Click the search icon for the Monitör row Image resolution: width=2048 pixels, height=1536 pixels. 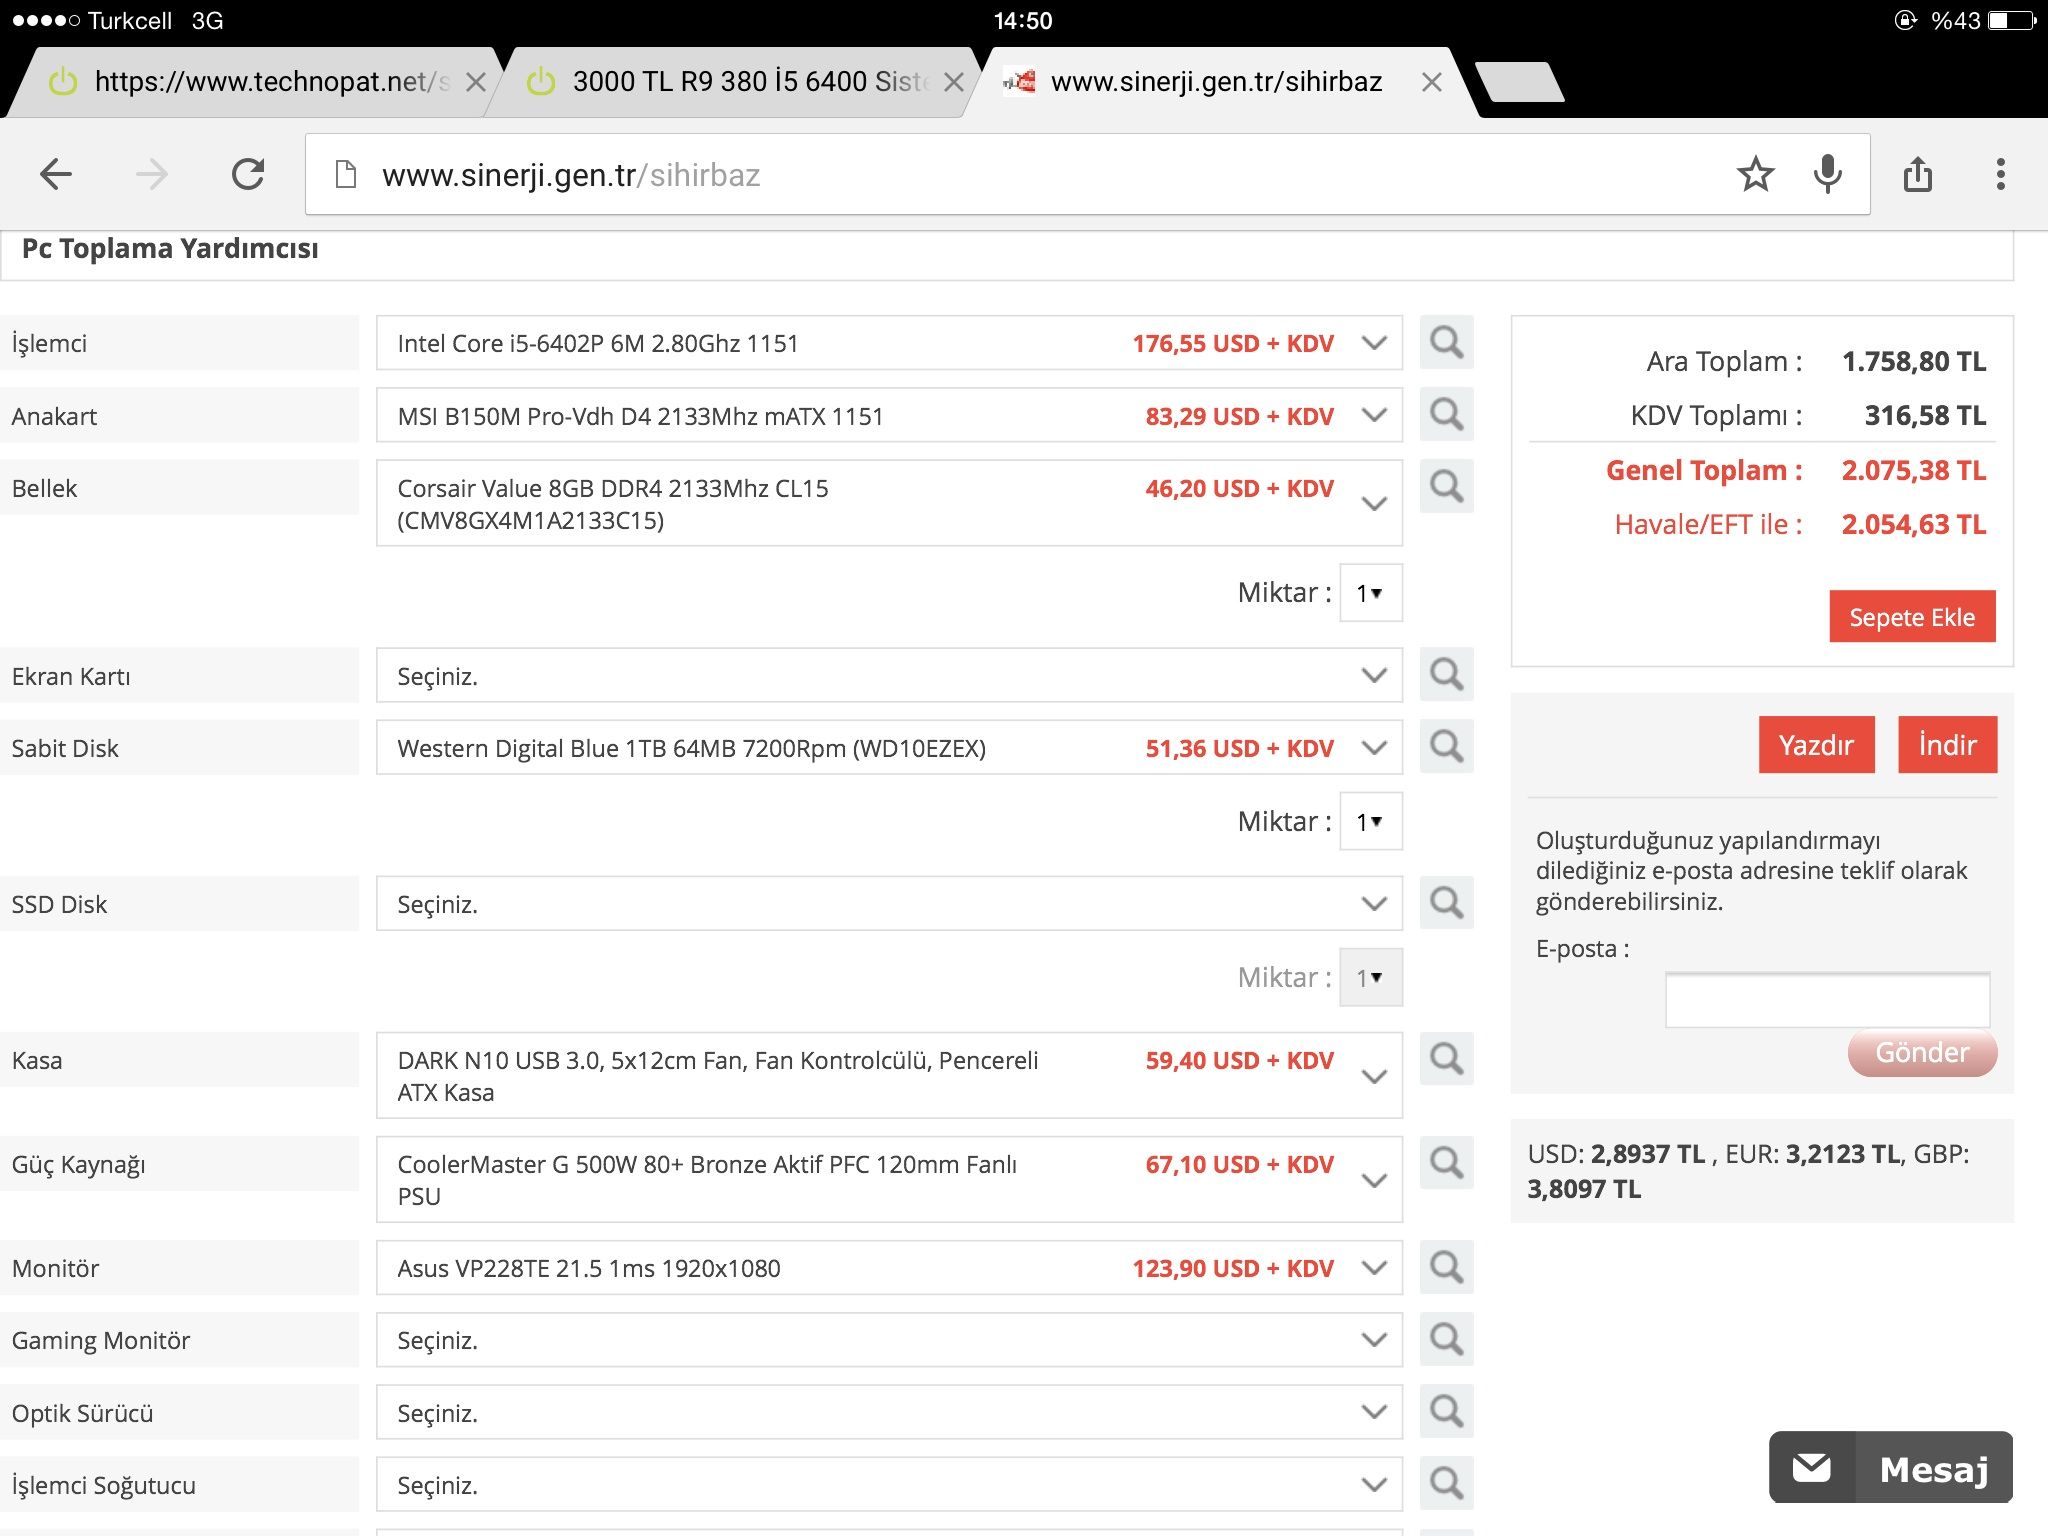coord(1446,1267)
